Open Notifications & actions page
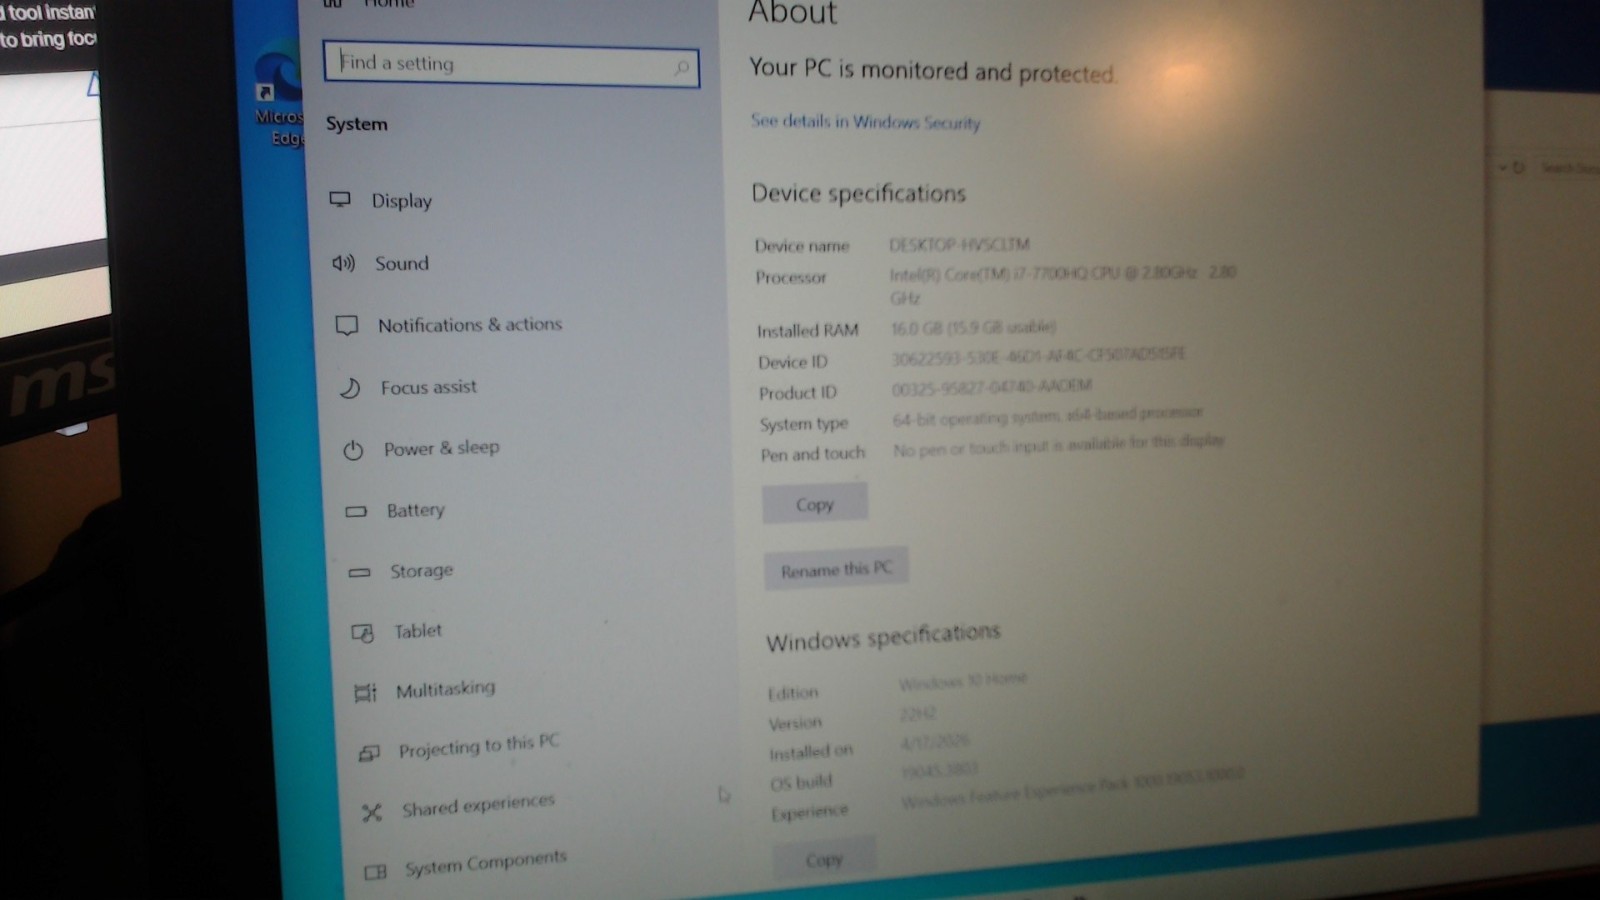This screenshot has width=1600, height=900. 470,325
